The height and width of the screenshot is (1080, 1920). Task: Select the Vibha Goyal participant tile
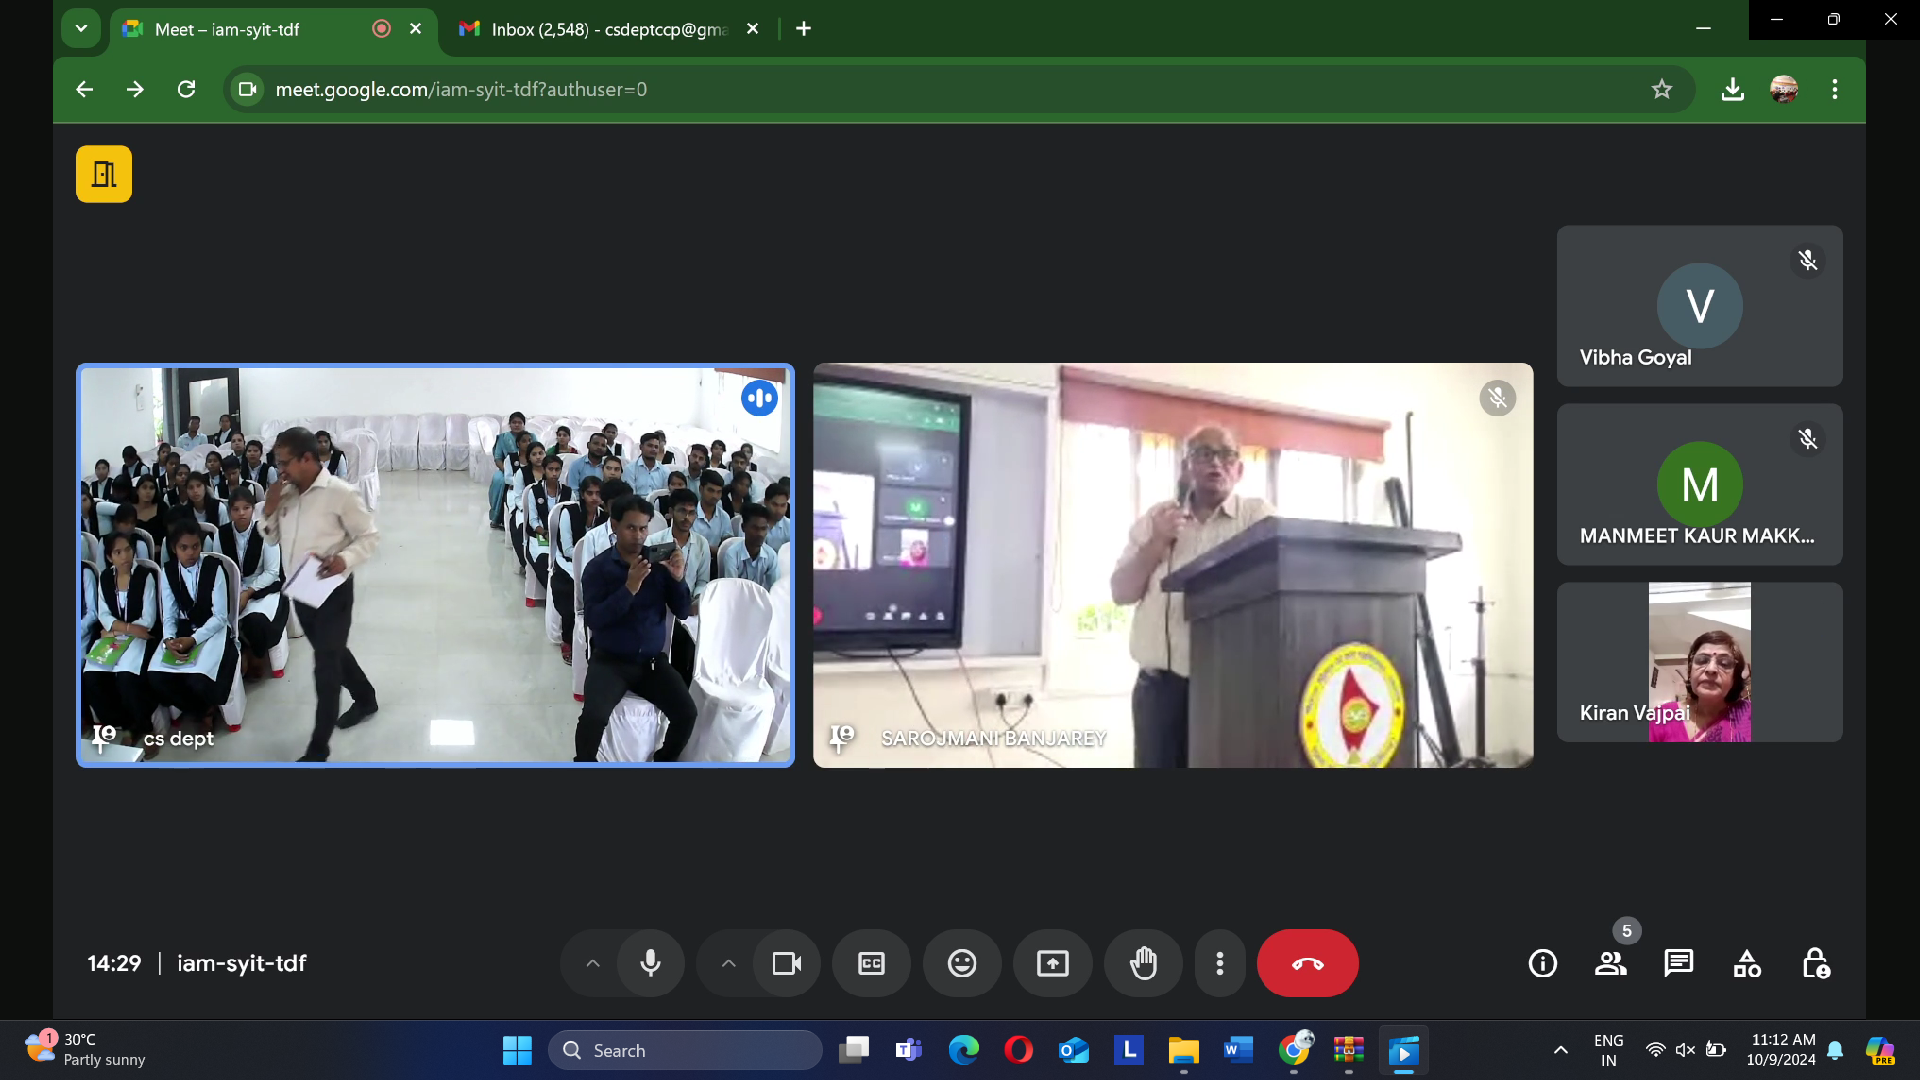tap(1699, 305)
